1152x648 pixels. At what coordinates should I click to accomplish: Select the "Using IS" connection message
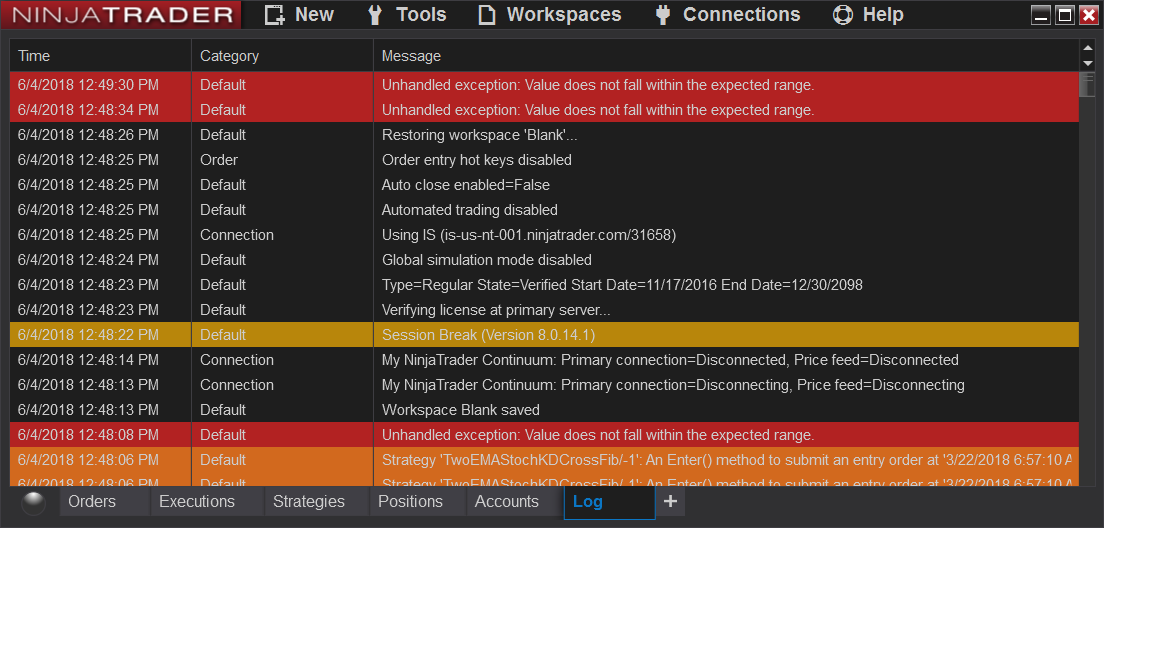(x=528, y=235)
